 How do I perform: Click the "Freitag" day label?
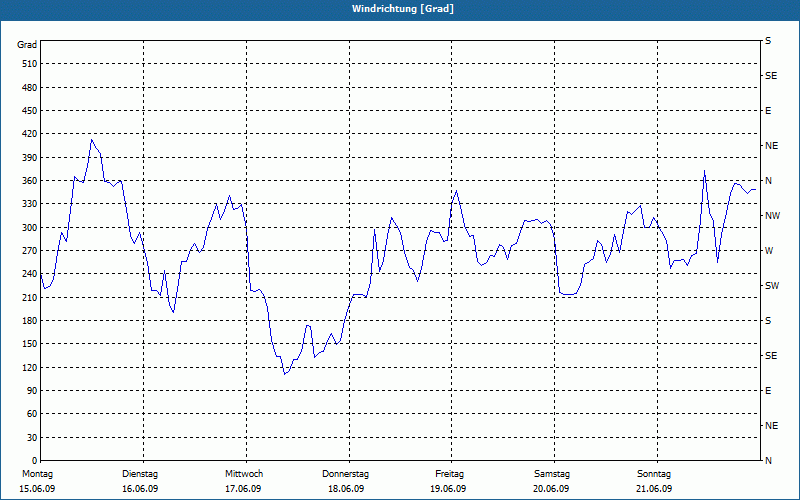coord(449,474)
